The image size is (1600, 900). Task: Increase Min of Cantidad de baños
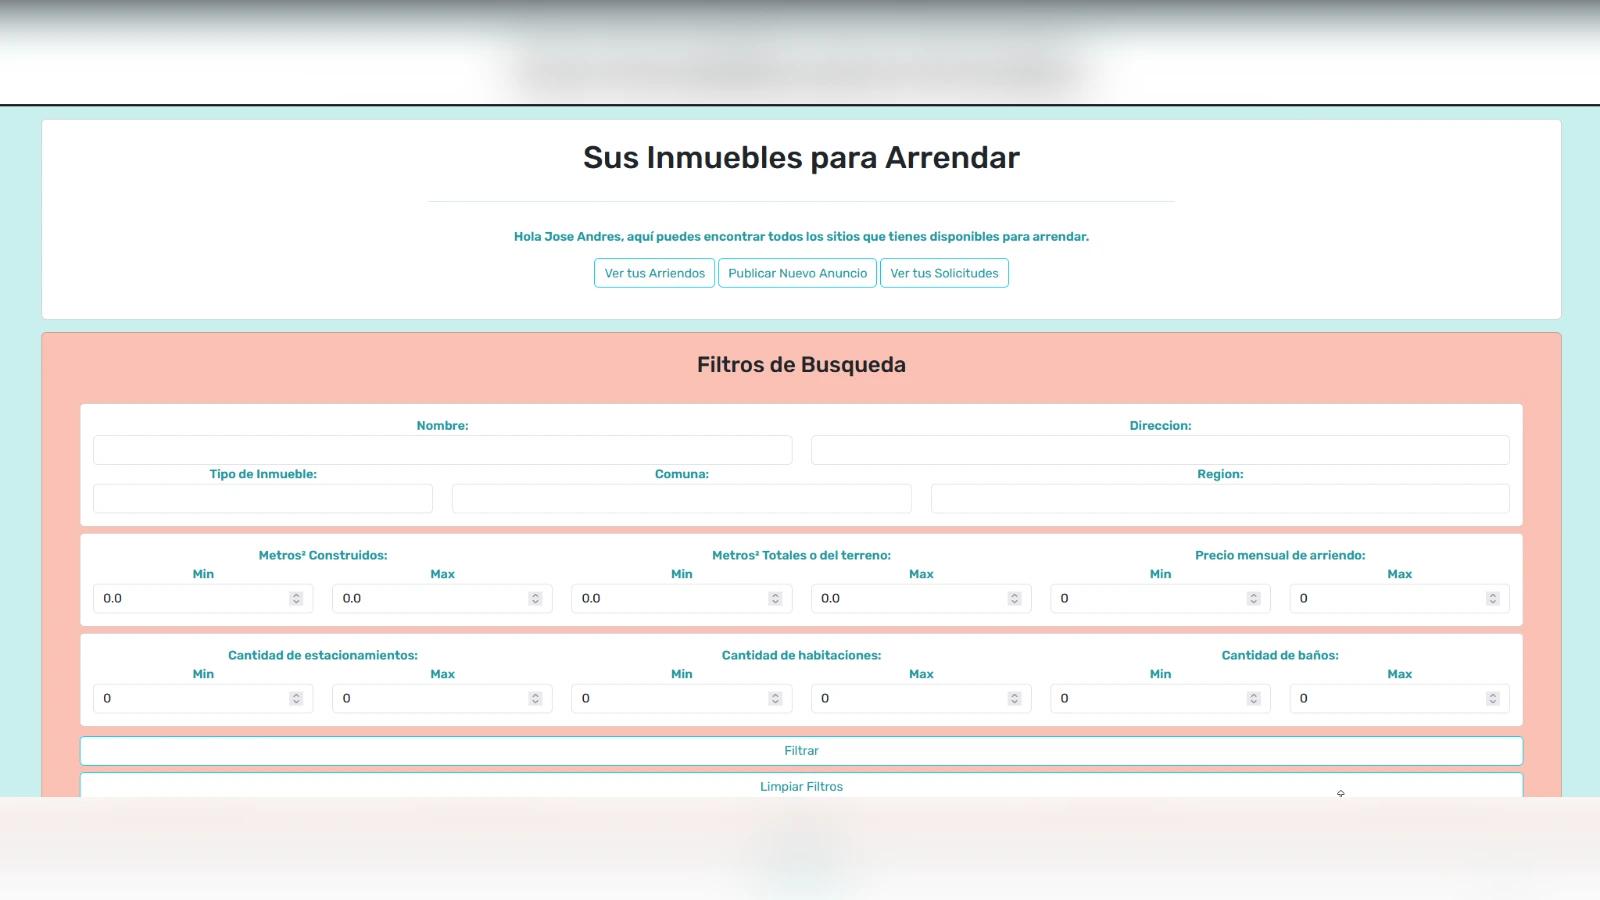pos(1253,694)
